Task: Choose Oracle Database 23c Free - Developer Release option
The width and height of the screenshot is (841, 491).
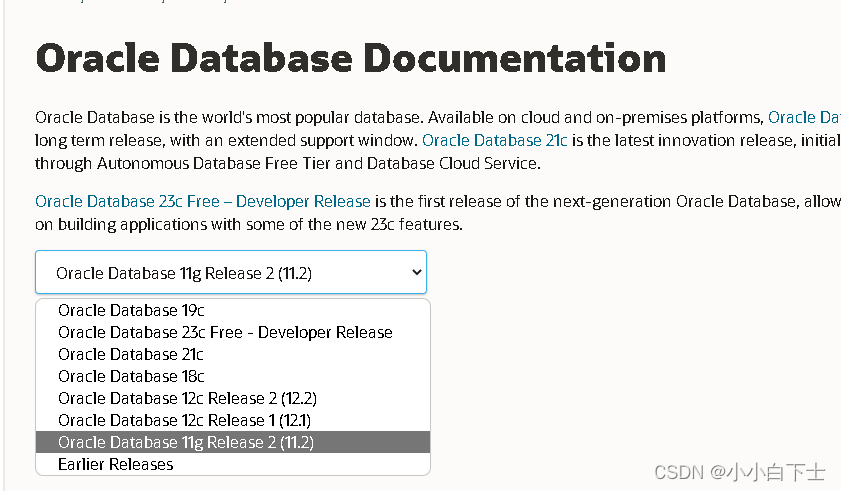Action: [233, 332]
